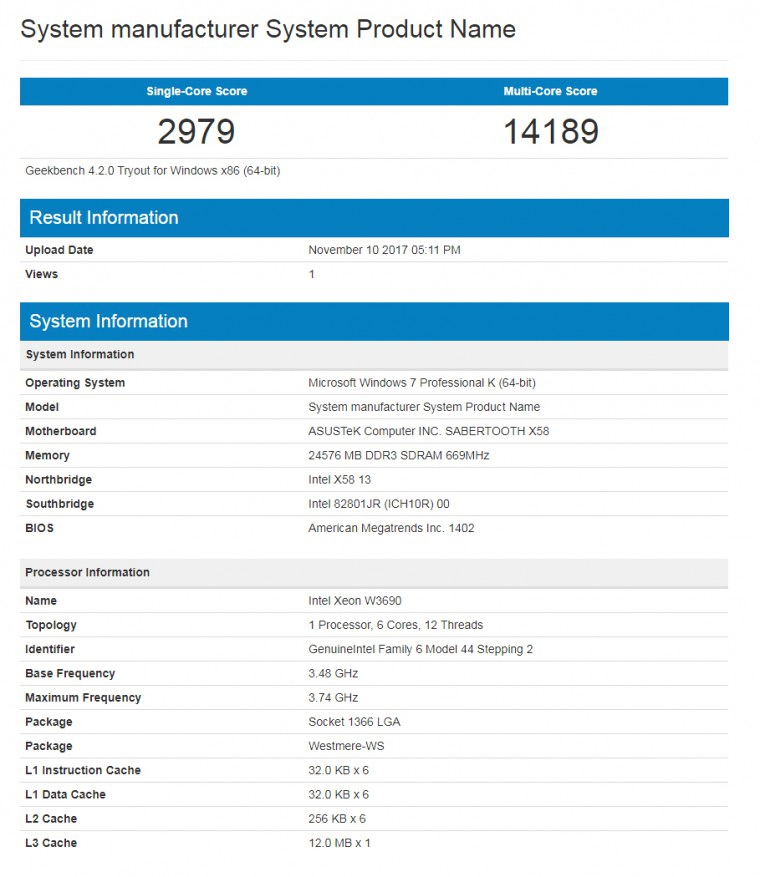
Task: Select the Intel Xeon W3690 value
Action: pos(355,601)
